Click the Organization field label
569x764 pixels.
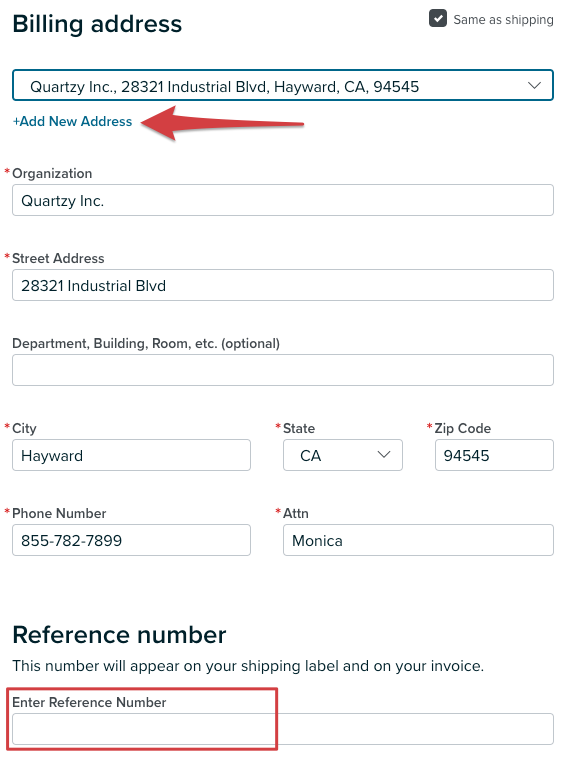(x=52, y=173)
